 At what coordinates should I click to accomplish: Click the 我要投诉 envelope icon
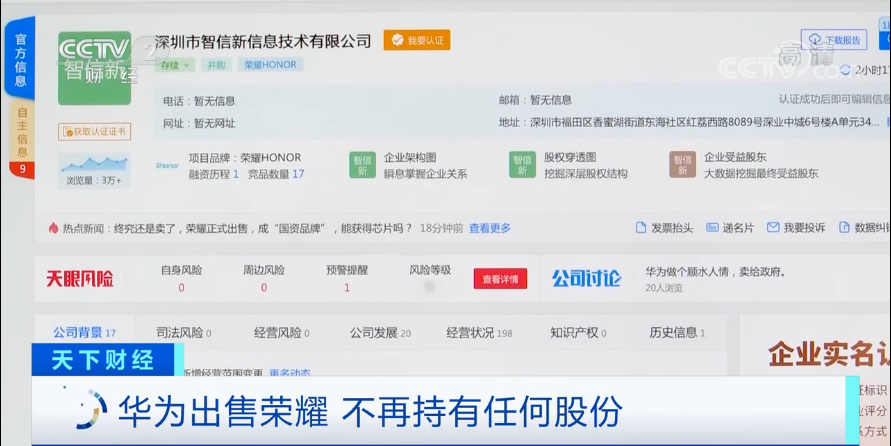point(773,227)
